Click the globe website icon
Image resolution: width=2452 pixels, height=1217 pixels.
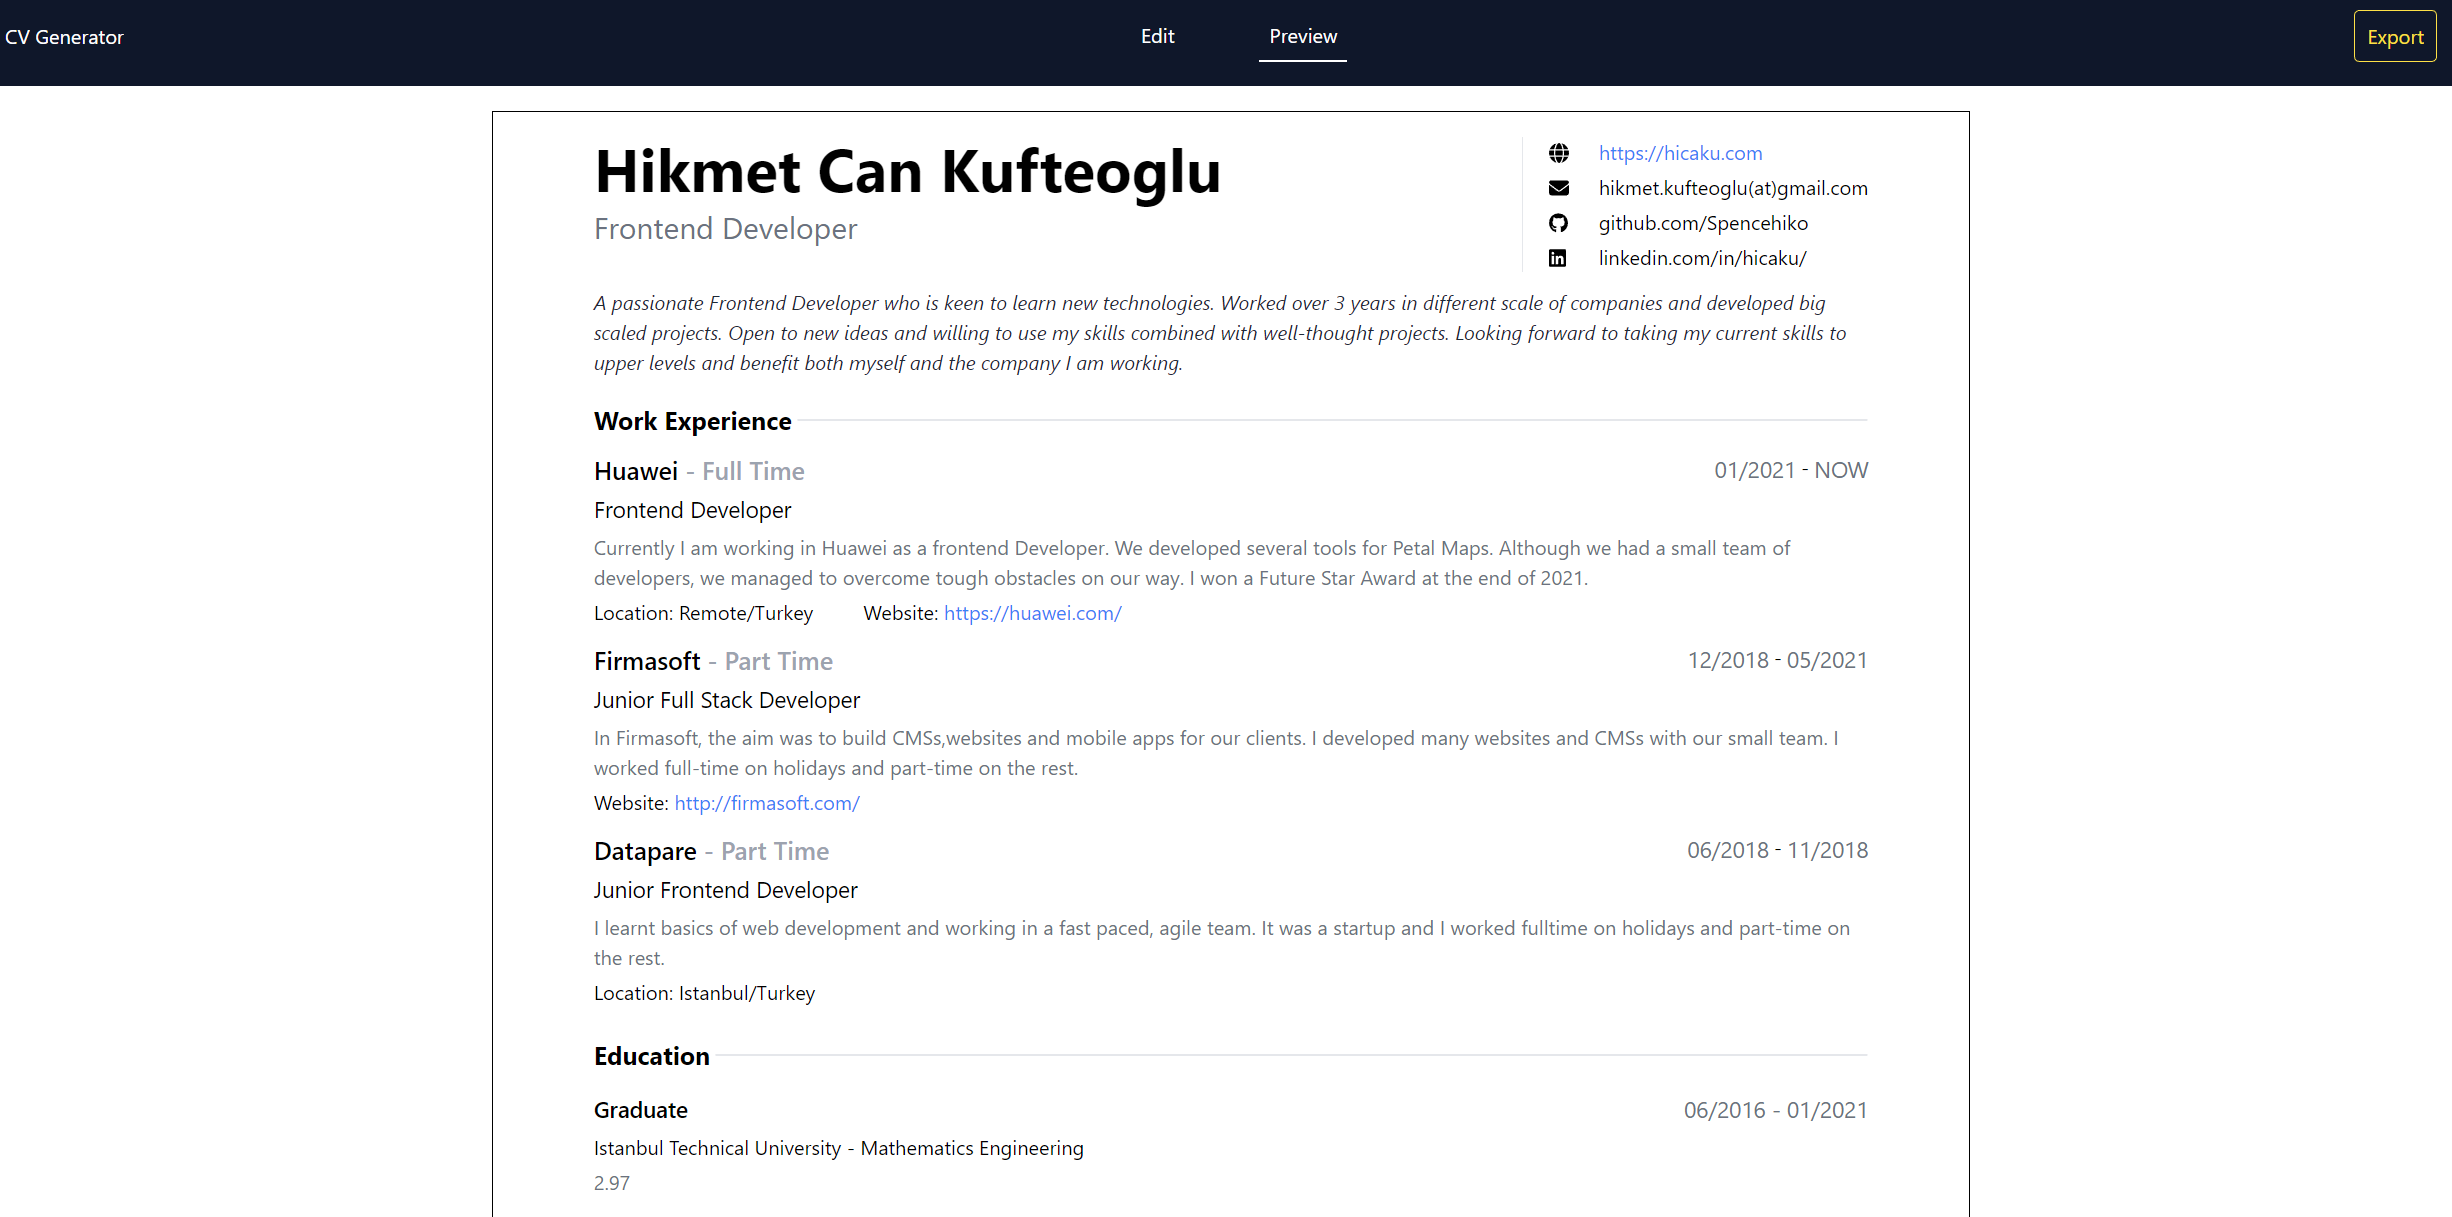[1558, 153]
